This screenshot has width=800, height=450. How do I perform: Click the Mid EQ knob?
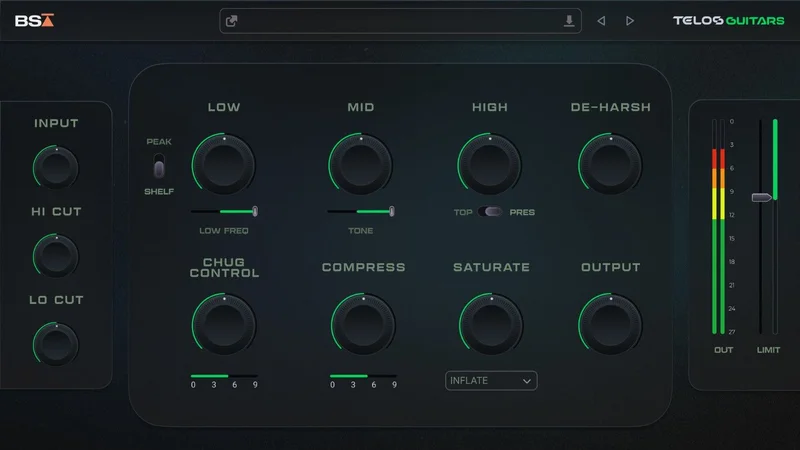tap(360, 164)
